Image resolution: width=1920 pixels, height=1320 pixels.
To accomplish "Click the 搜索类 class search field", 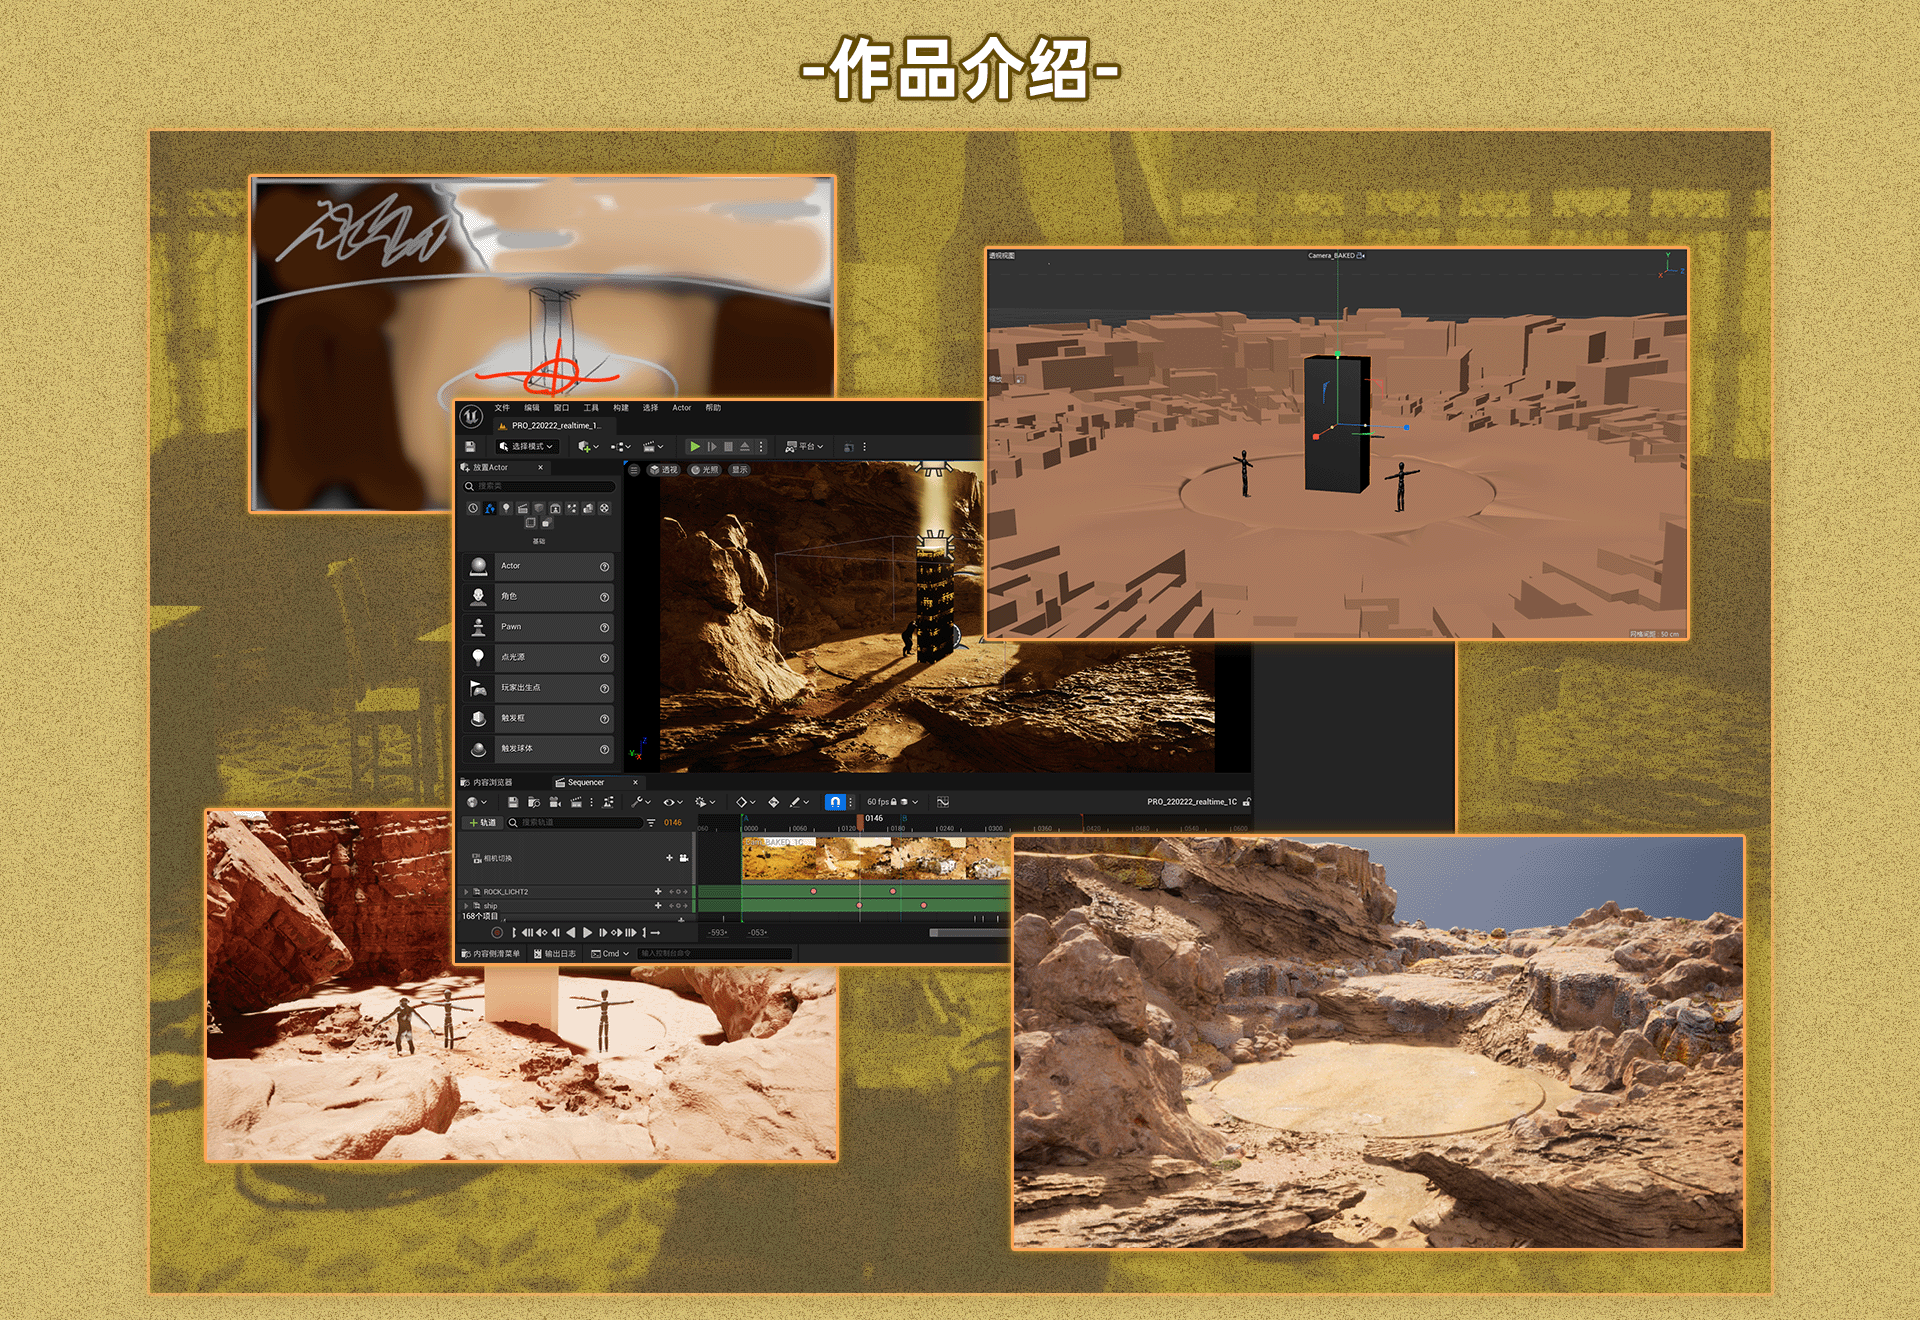I will pyautogui.click(x=539, y=487).
